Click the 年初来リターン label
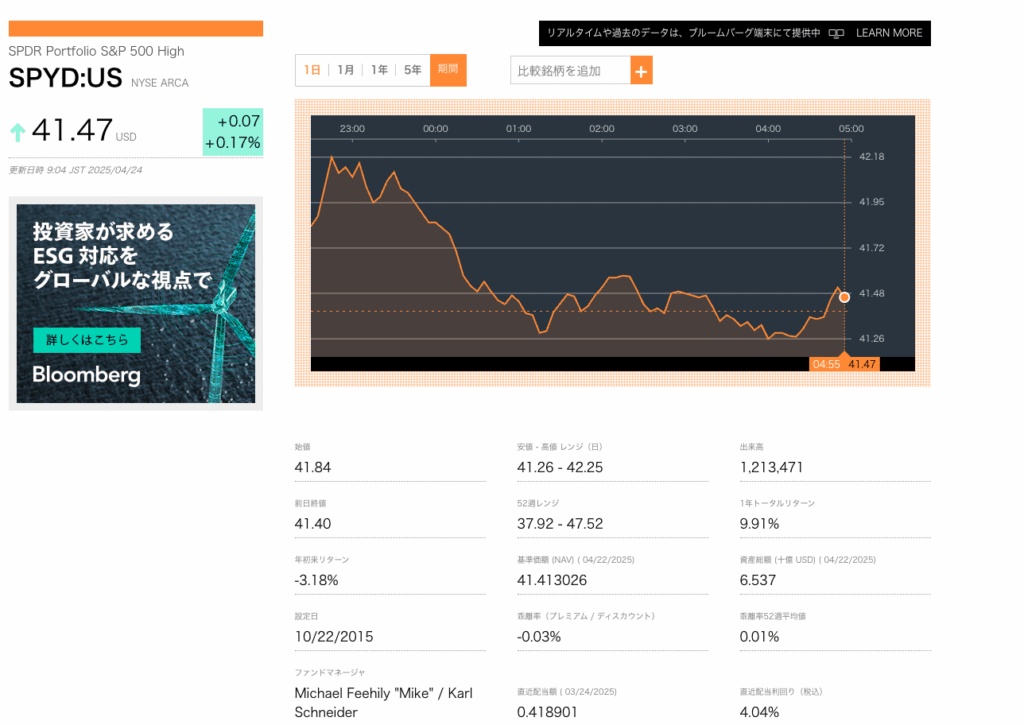This screenshot has height=725, width=1024. (322, 560)
